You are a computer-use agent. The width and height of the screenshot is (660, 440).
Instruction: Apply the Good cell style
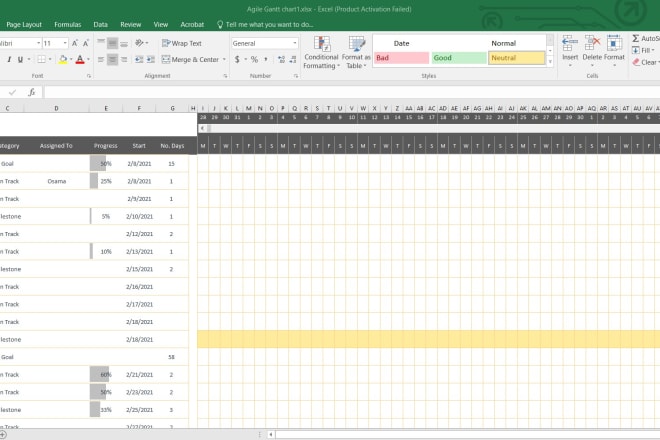pyautogui.click(x=459, y=58)
